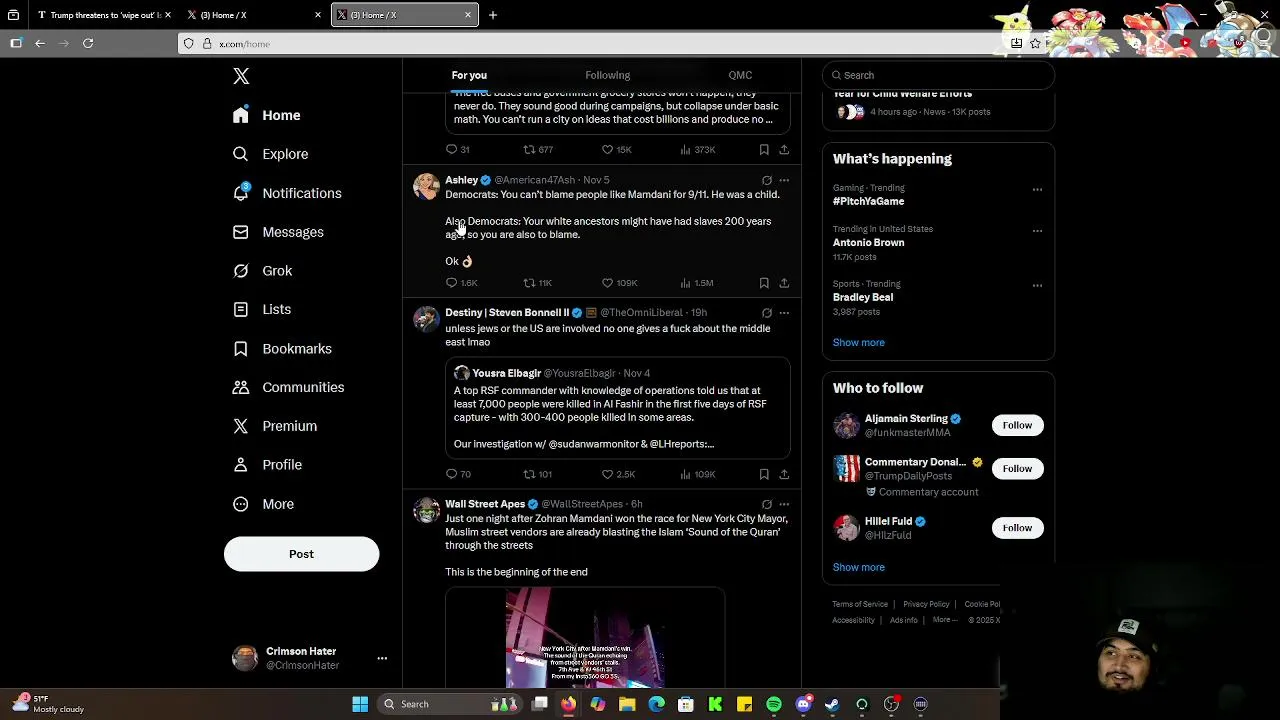Open Spotify from taskbar
This screenshot has height=720, width=1280.
(x=774, y=704)
